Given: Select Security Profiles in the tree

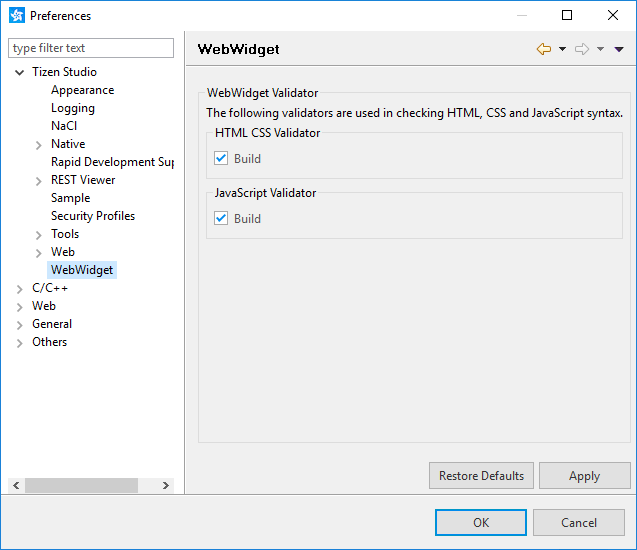Looking at the screenshot, I should click(x=93, y=216).
